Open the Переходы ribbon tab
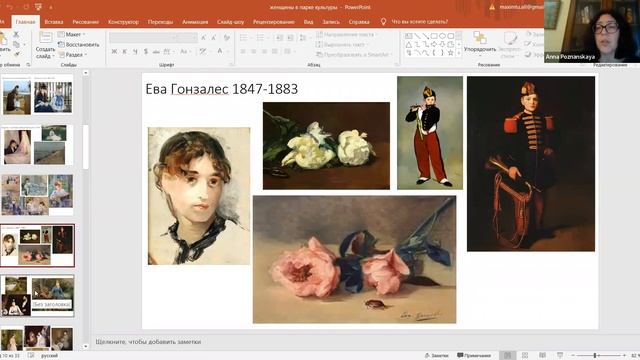The width and height of the screenshot is (640, 360). 160,22
